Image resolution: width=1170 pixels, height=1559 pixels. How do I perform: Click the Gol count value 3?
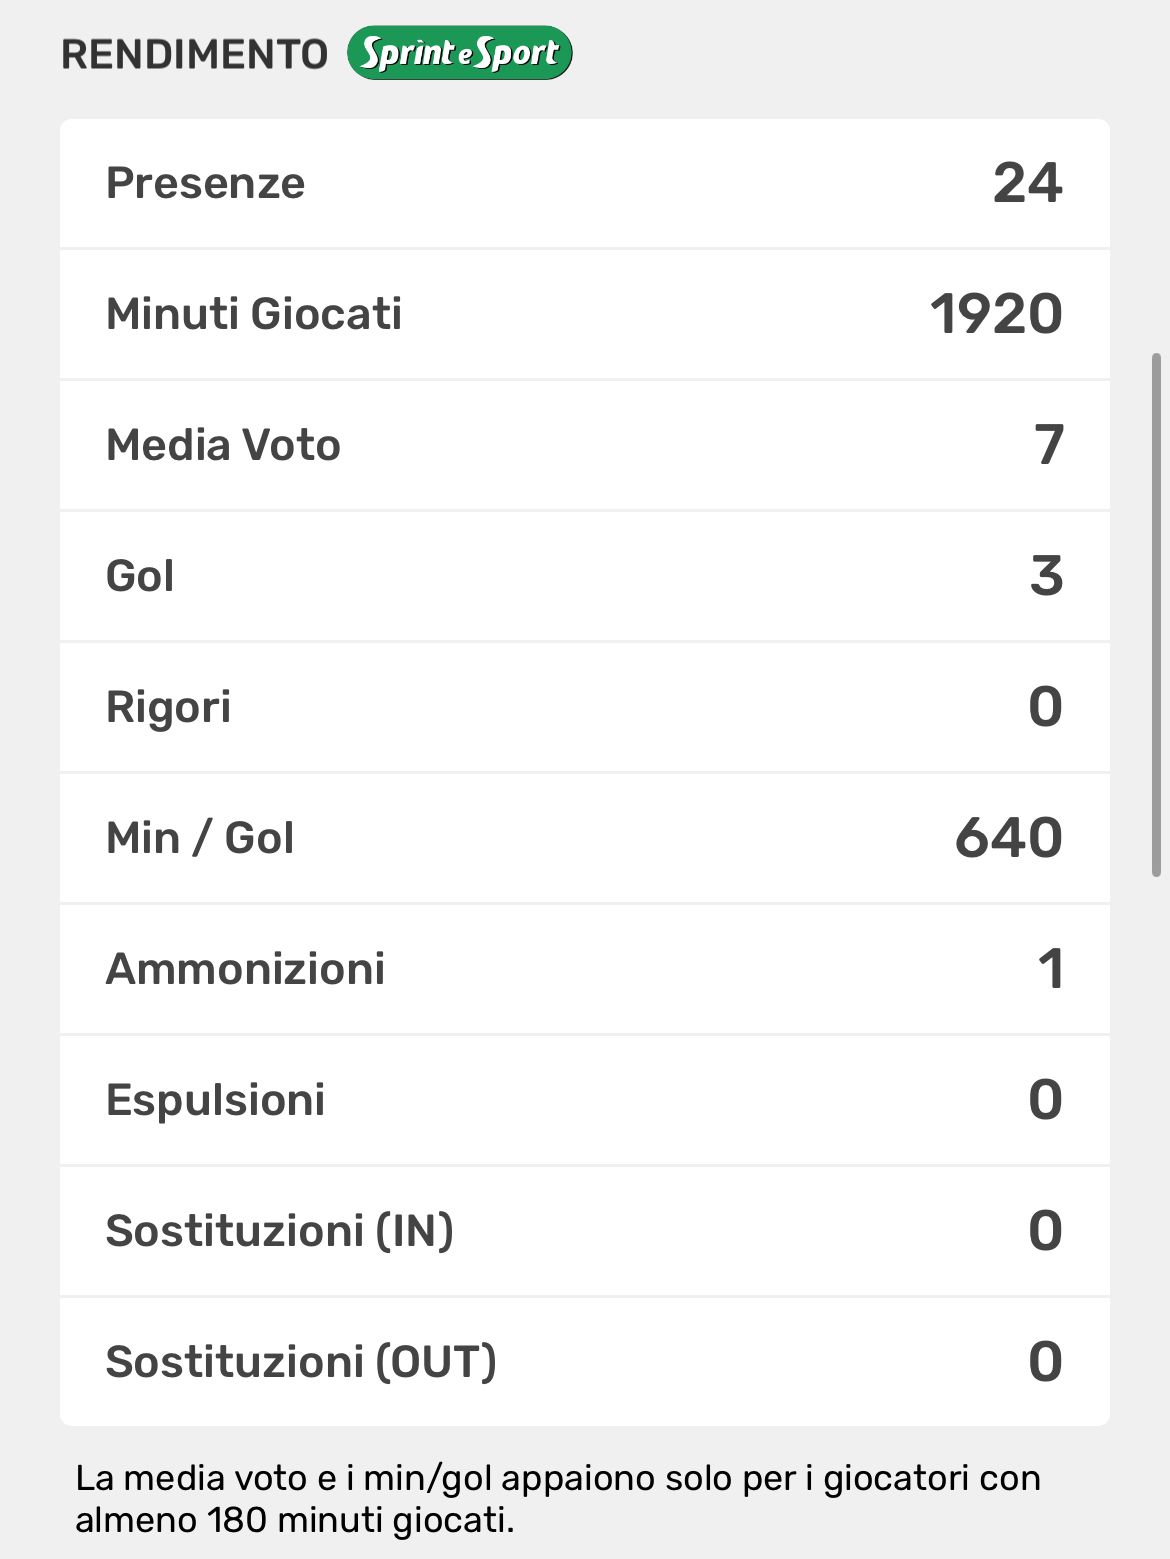[x=1046, y=577]
